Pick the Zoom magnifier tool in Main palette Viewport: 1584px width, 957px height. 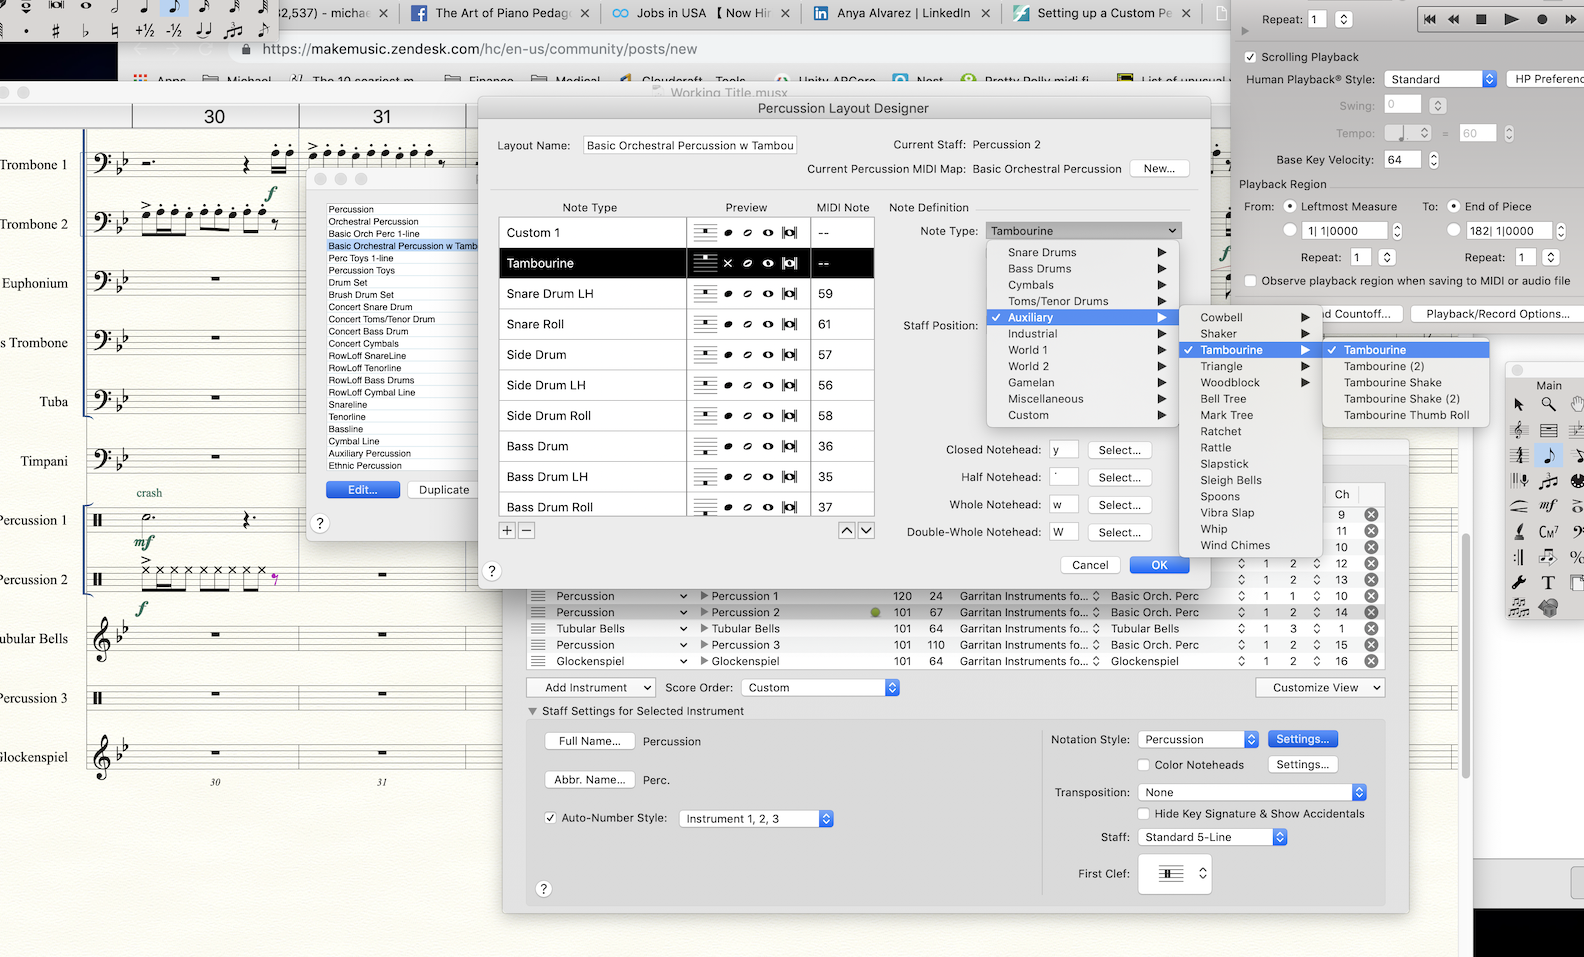1548,404
